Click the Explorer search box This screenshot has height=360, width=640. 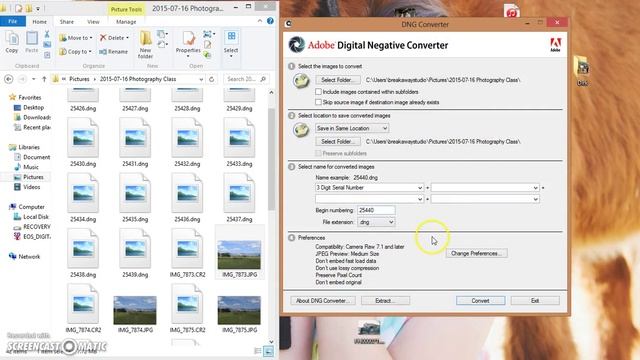[246, 79]
